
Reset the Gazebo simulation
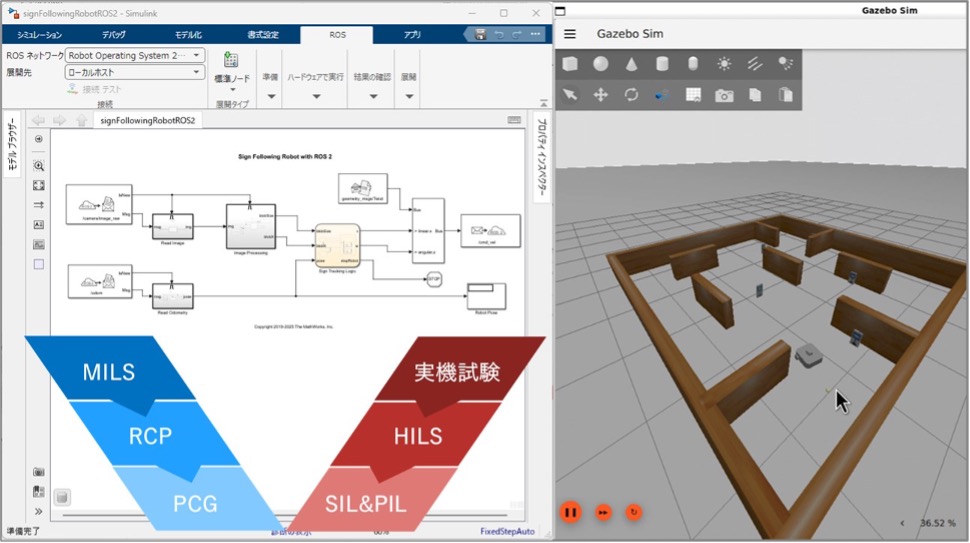[634, 512]
